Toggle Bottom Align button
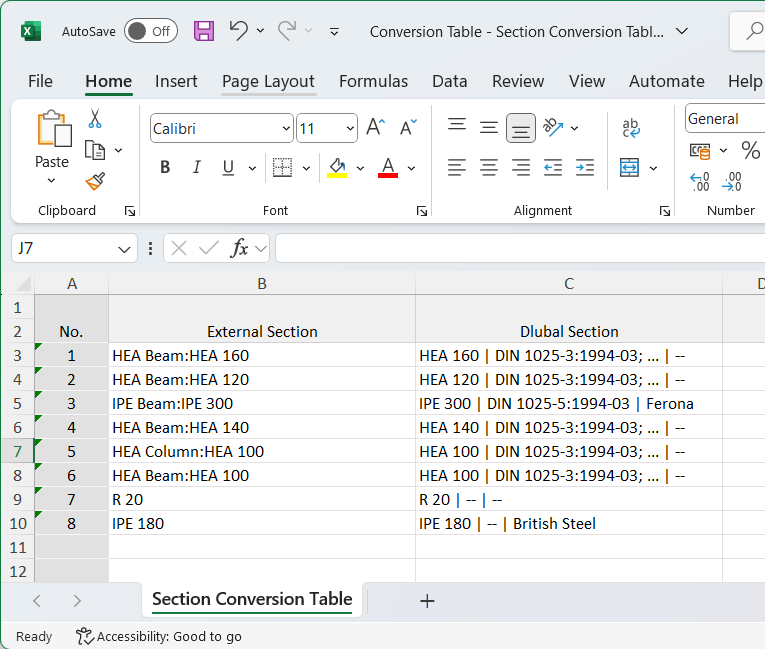 click(x=521, y=128)
